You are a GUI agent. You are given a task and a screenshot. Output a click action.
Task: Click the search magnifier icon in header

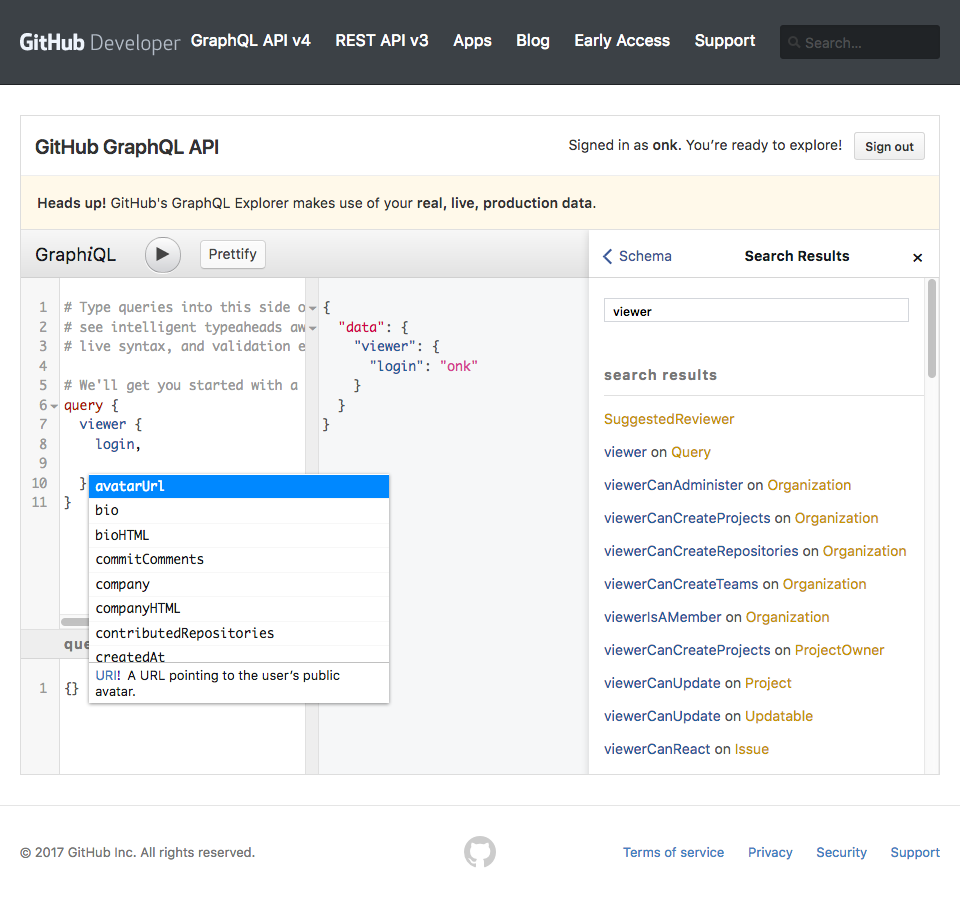[794, 43]
